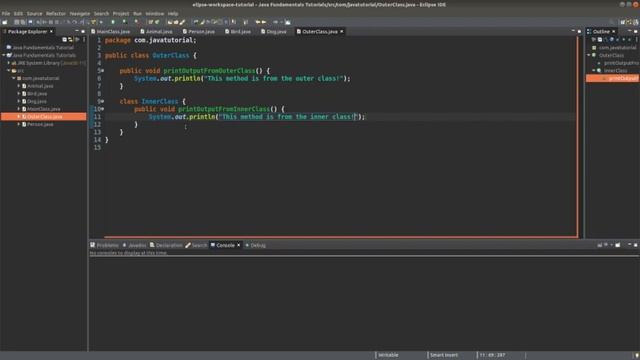Expand the JRE System Library node
Screen dimensions: 640x360
pos(9,63)
